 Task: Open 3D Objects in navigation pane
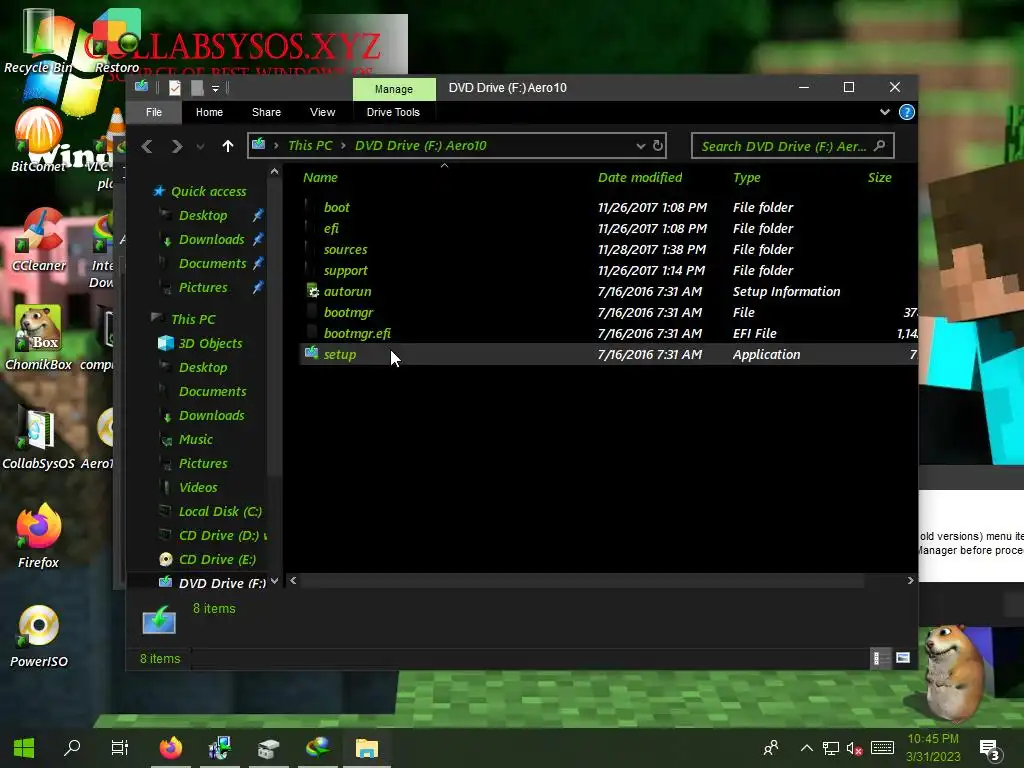(x=210, y=344)
